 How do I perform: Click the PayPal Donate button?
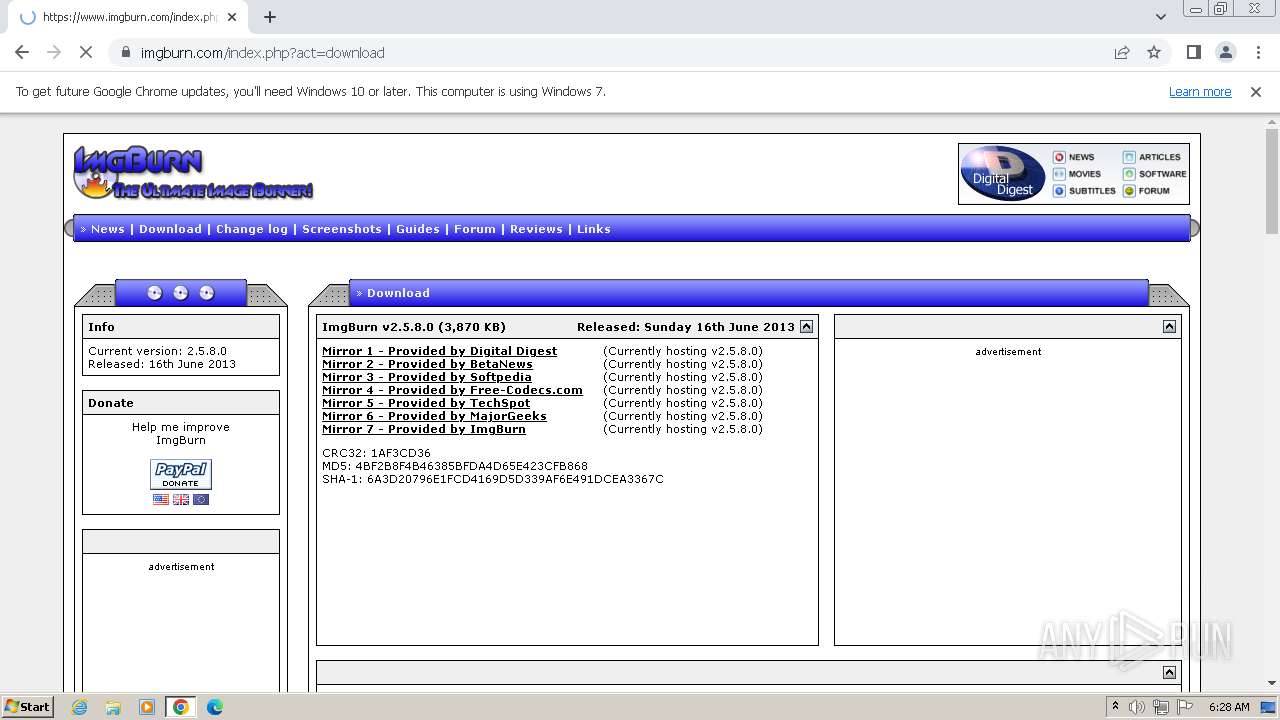tap(181, 474)
